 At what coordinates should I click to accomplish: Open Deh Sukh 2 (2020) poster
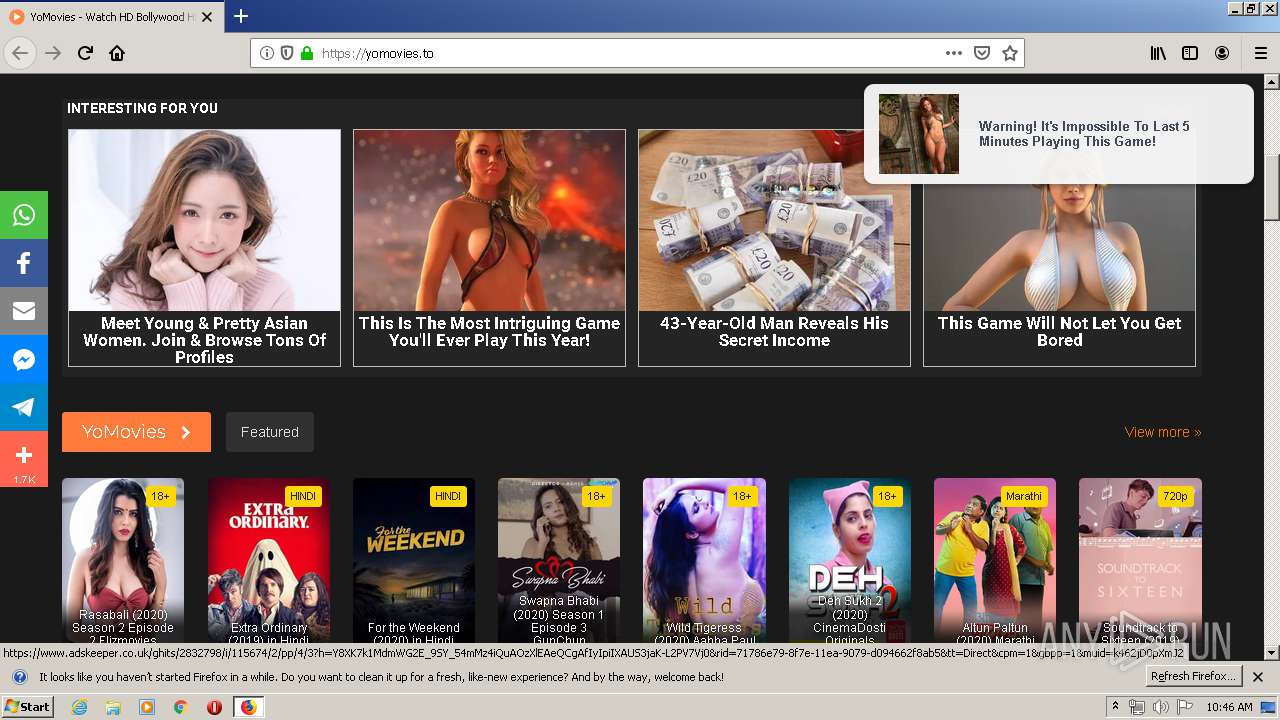click(850, 561)
